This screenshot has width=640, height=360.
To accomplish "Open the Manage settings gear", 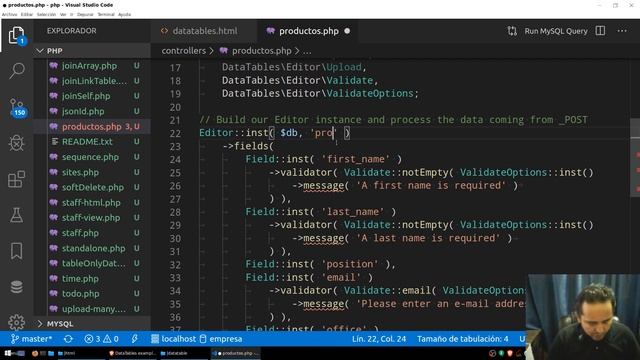I will point(17,322).
